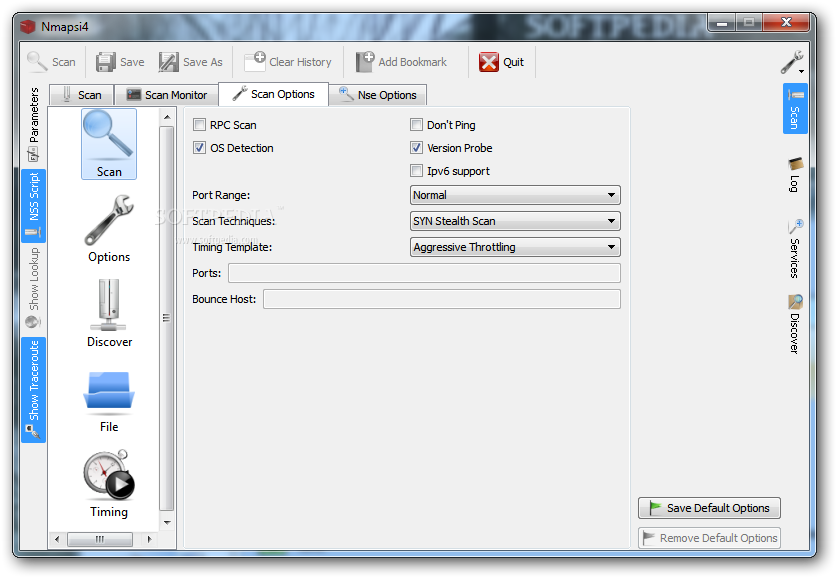This screenshot has width=837, height=578.
Task: Click the Clear History icon
Action: 255,61
